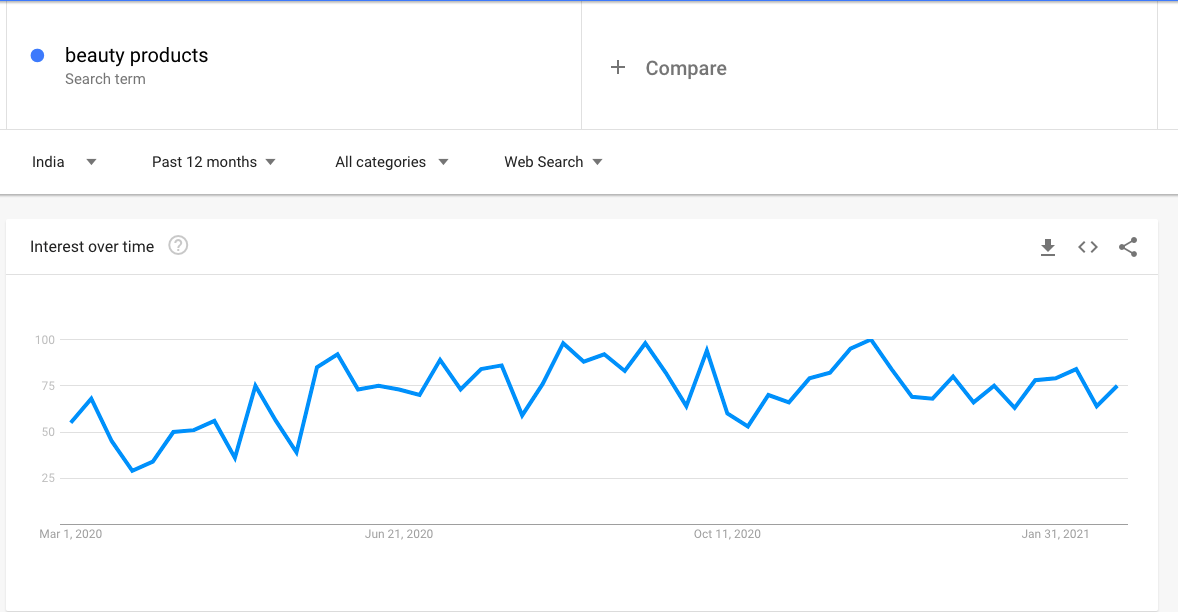The height and width of the screenshot is (612, 1178).
Task: Edit the beauty products search term
Action: coord(136,56)
